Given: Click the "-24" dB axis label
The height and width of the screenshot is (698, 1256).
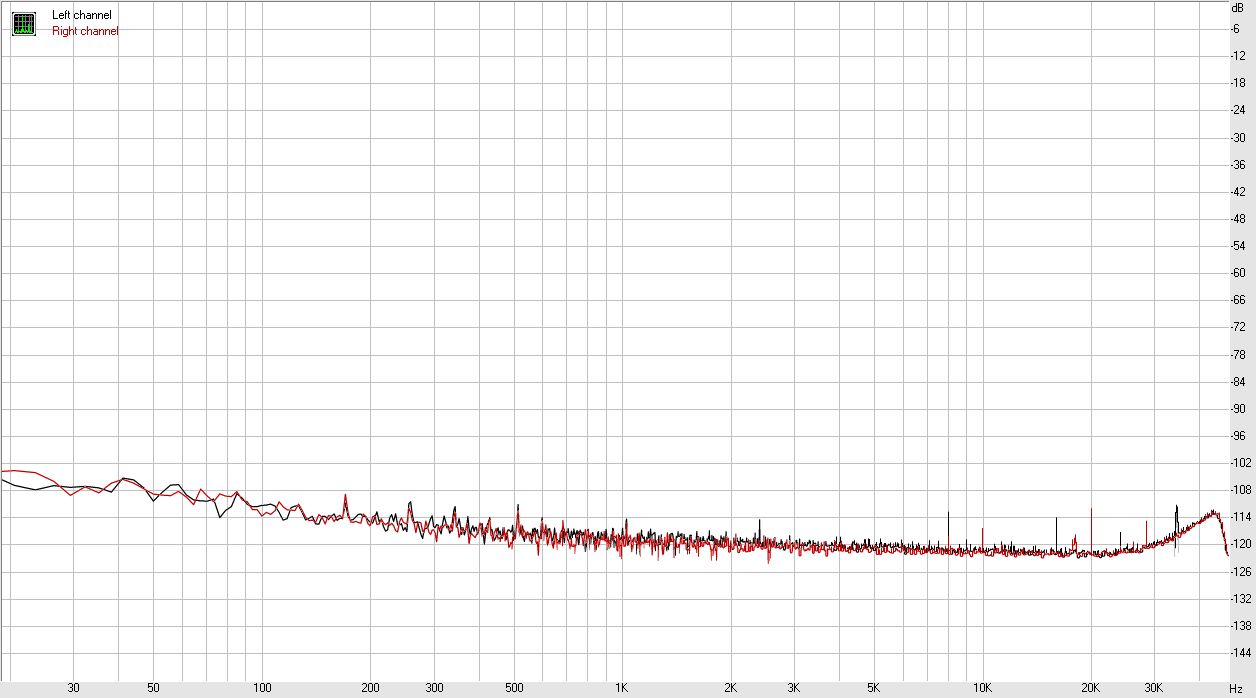Looking at the screenshot, I should tap(1238, 110).
